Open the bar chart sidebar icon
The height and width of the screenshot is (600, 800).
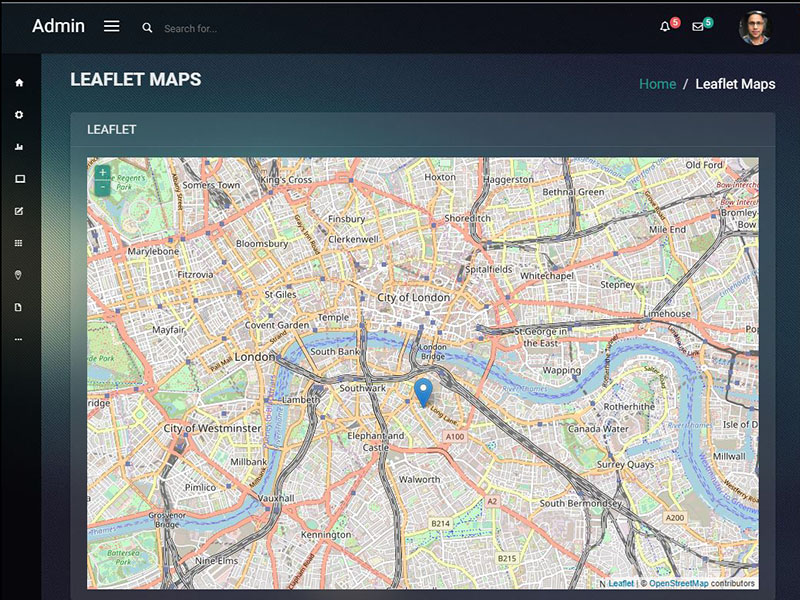19,147
